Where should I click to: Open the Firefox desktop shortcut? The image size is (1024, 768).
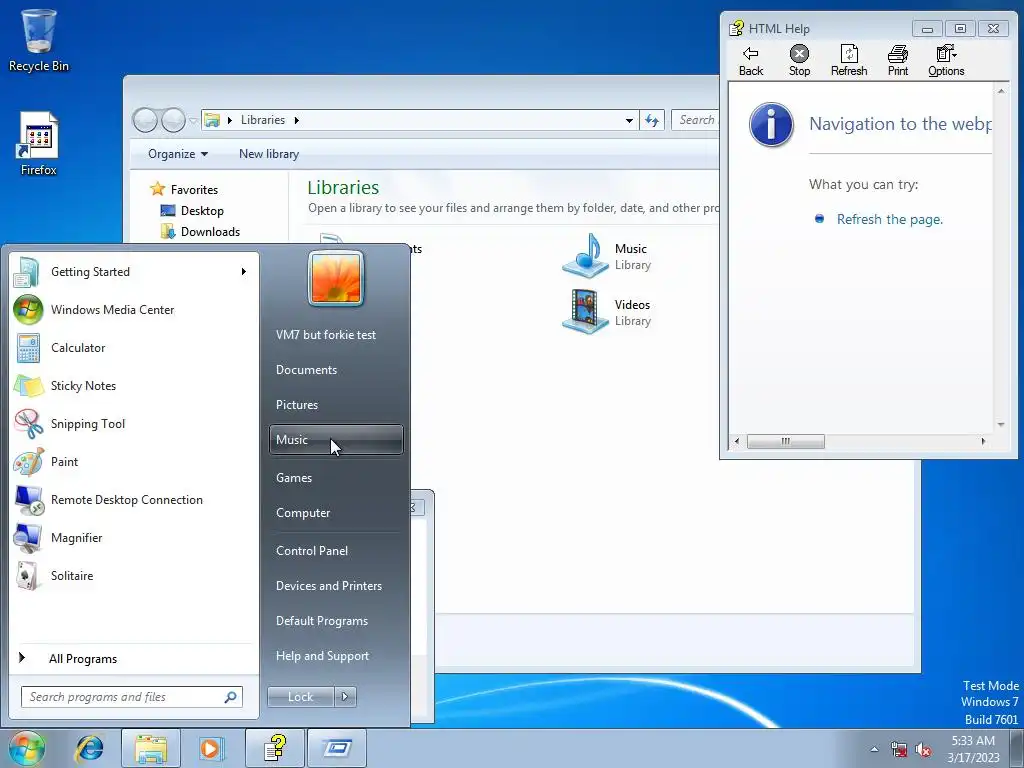point(39,144)
